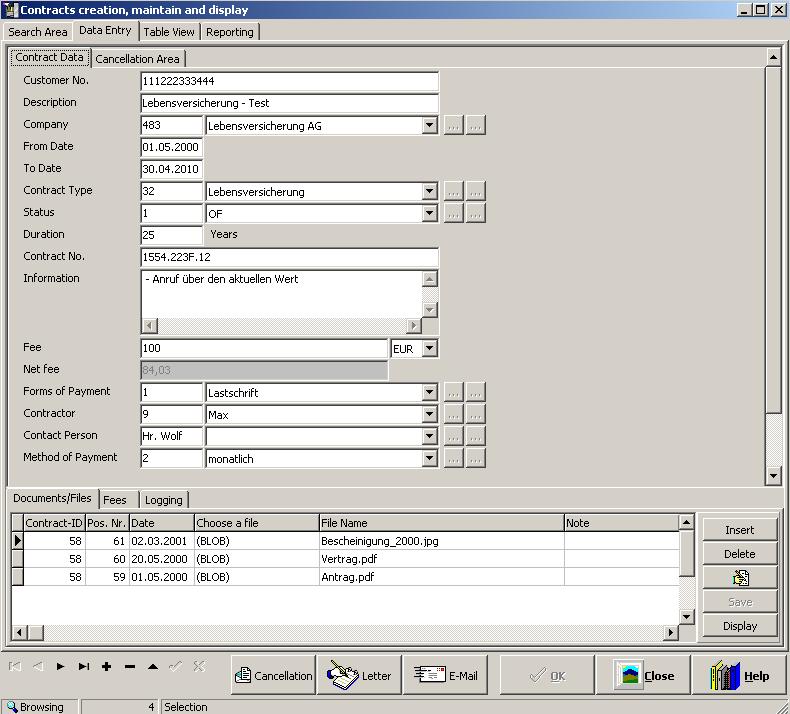Delete record with minus navigator icon
The image size is (790, 714).
click(x=130, y=667)
